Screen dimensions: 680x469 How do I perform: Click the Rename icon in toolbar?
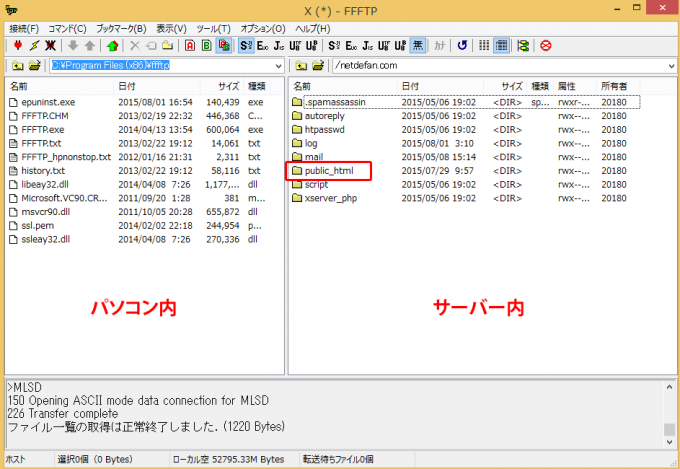point(151,45)
